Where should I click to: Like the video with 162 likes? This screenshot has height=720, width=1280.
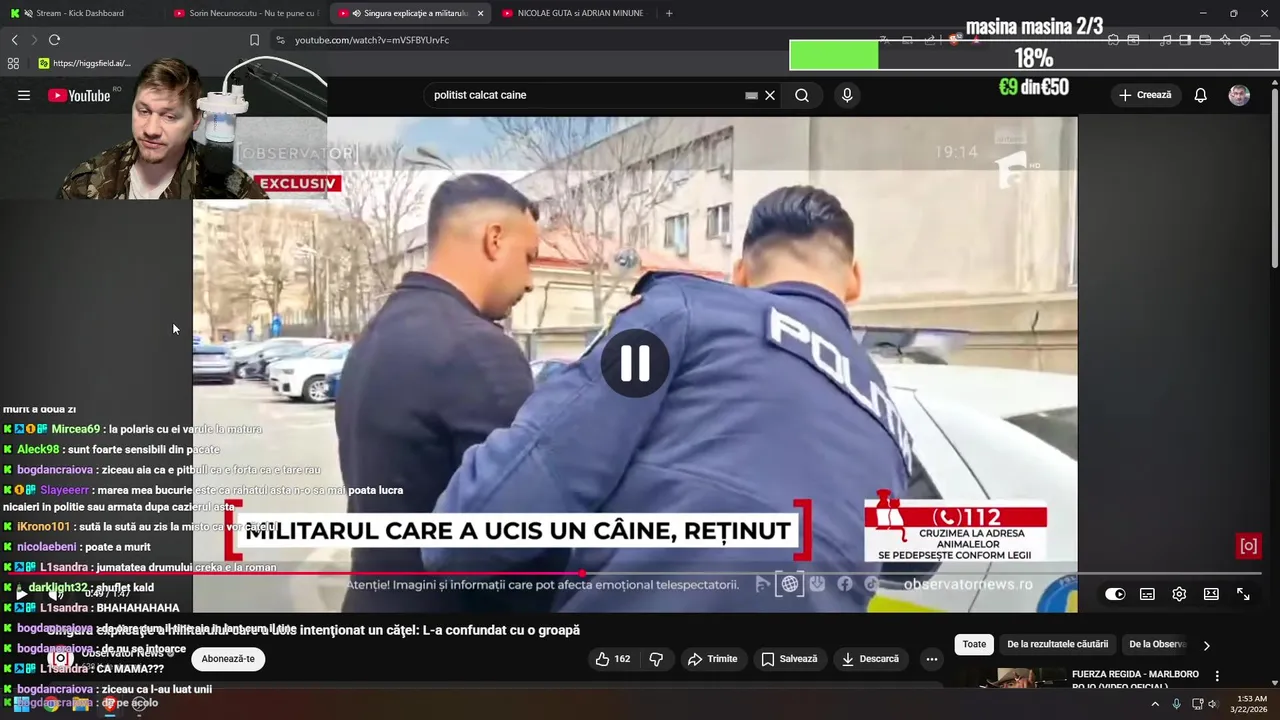[612, 659]
